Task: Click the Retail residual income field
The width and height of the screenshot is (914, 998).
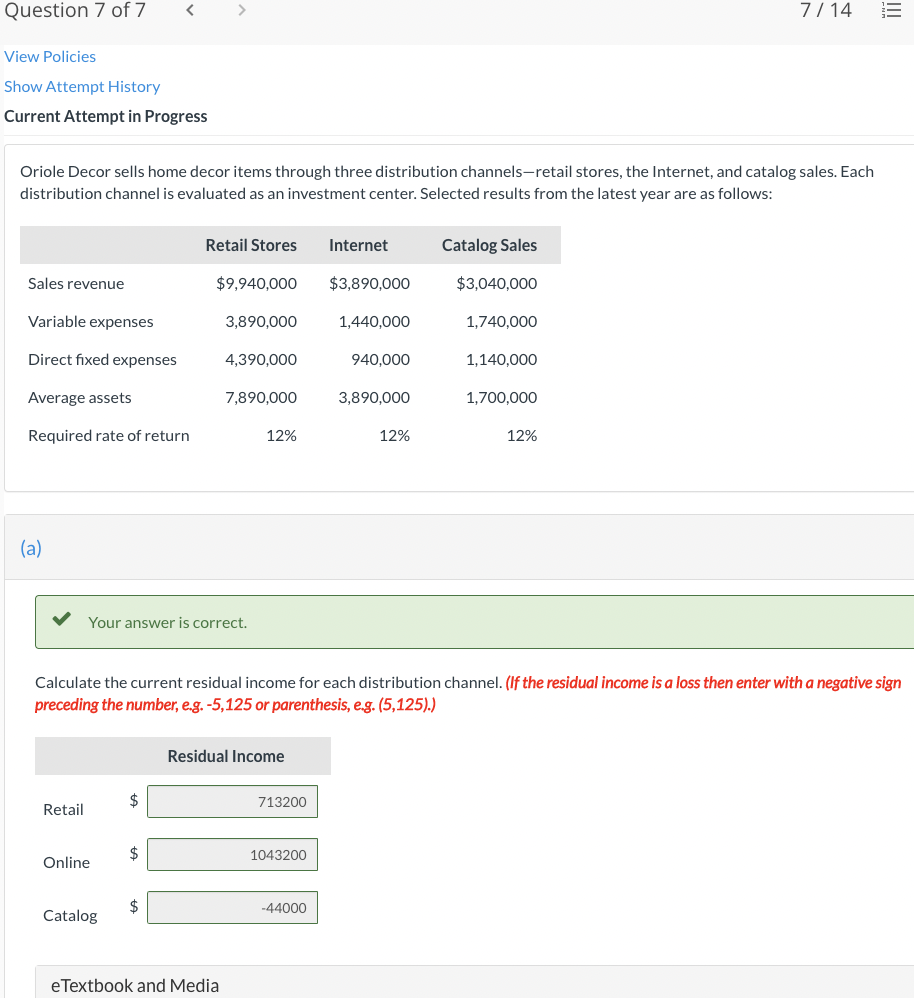Action: click(232, 801)
